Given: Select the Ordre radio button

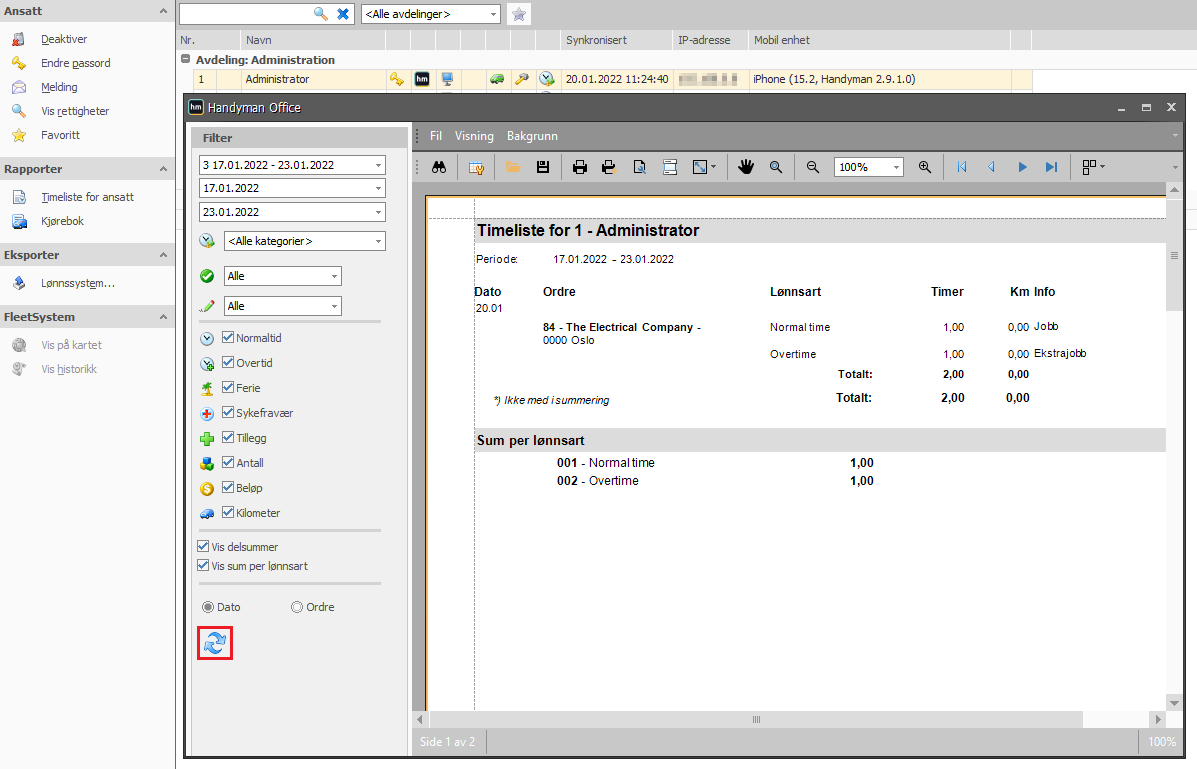Looking at the screenshot, I should coord(297,607).
